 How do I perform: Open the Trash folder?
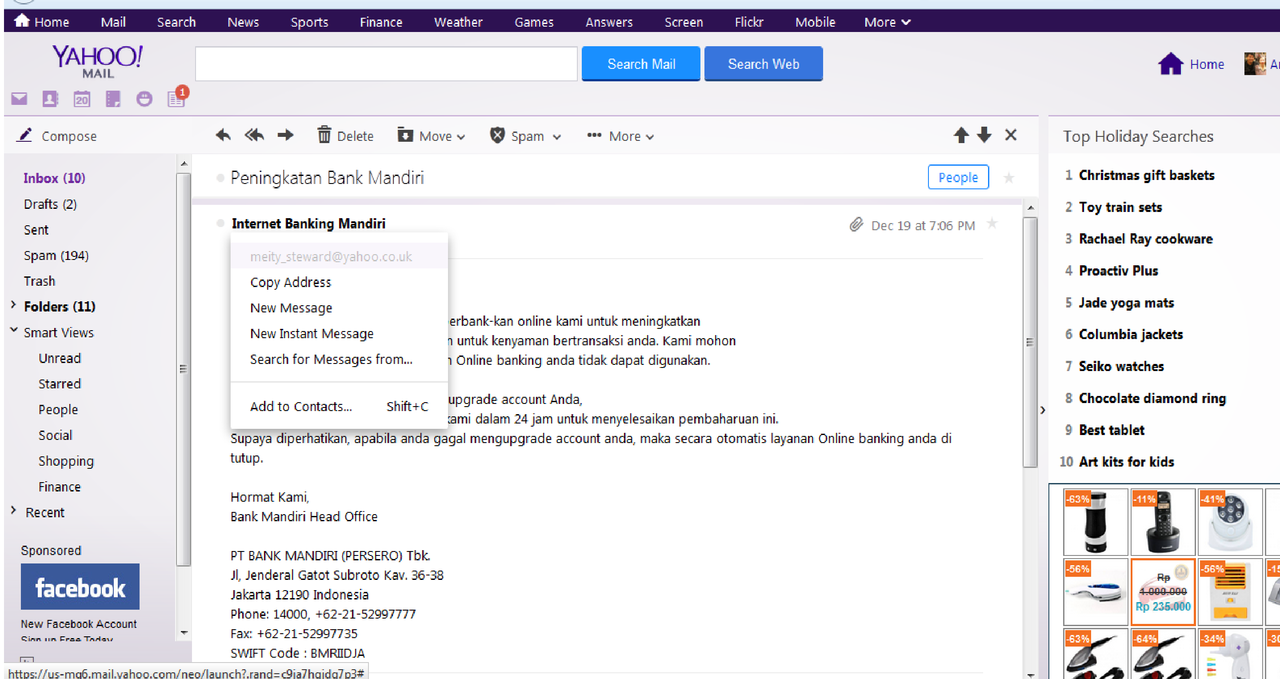point(40,281)
